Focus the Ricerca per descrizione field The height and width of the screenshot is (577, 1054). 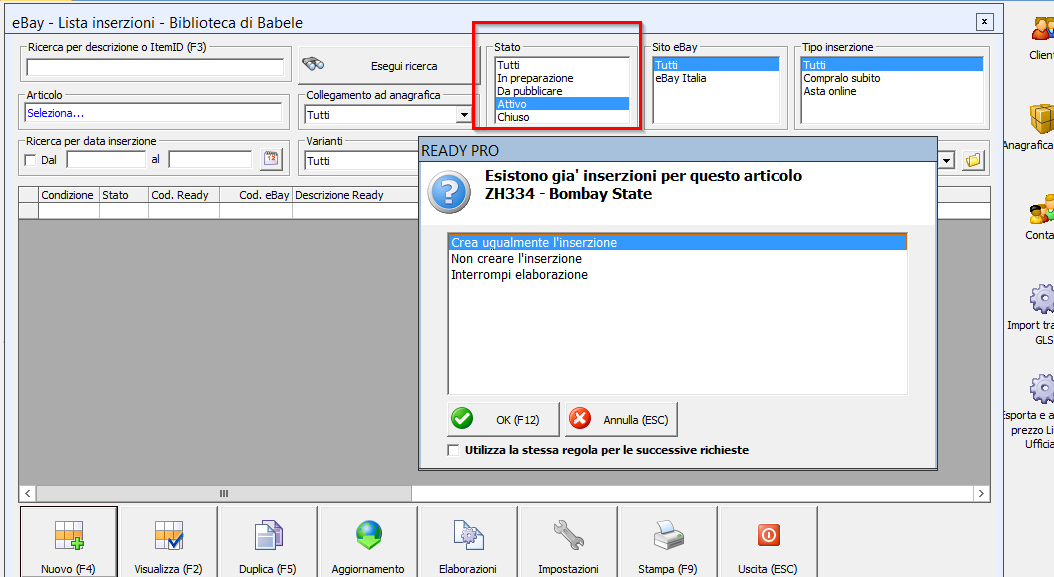[155, 67]
